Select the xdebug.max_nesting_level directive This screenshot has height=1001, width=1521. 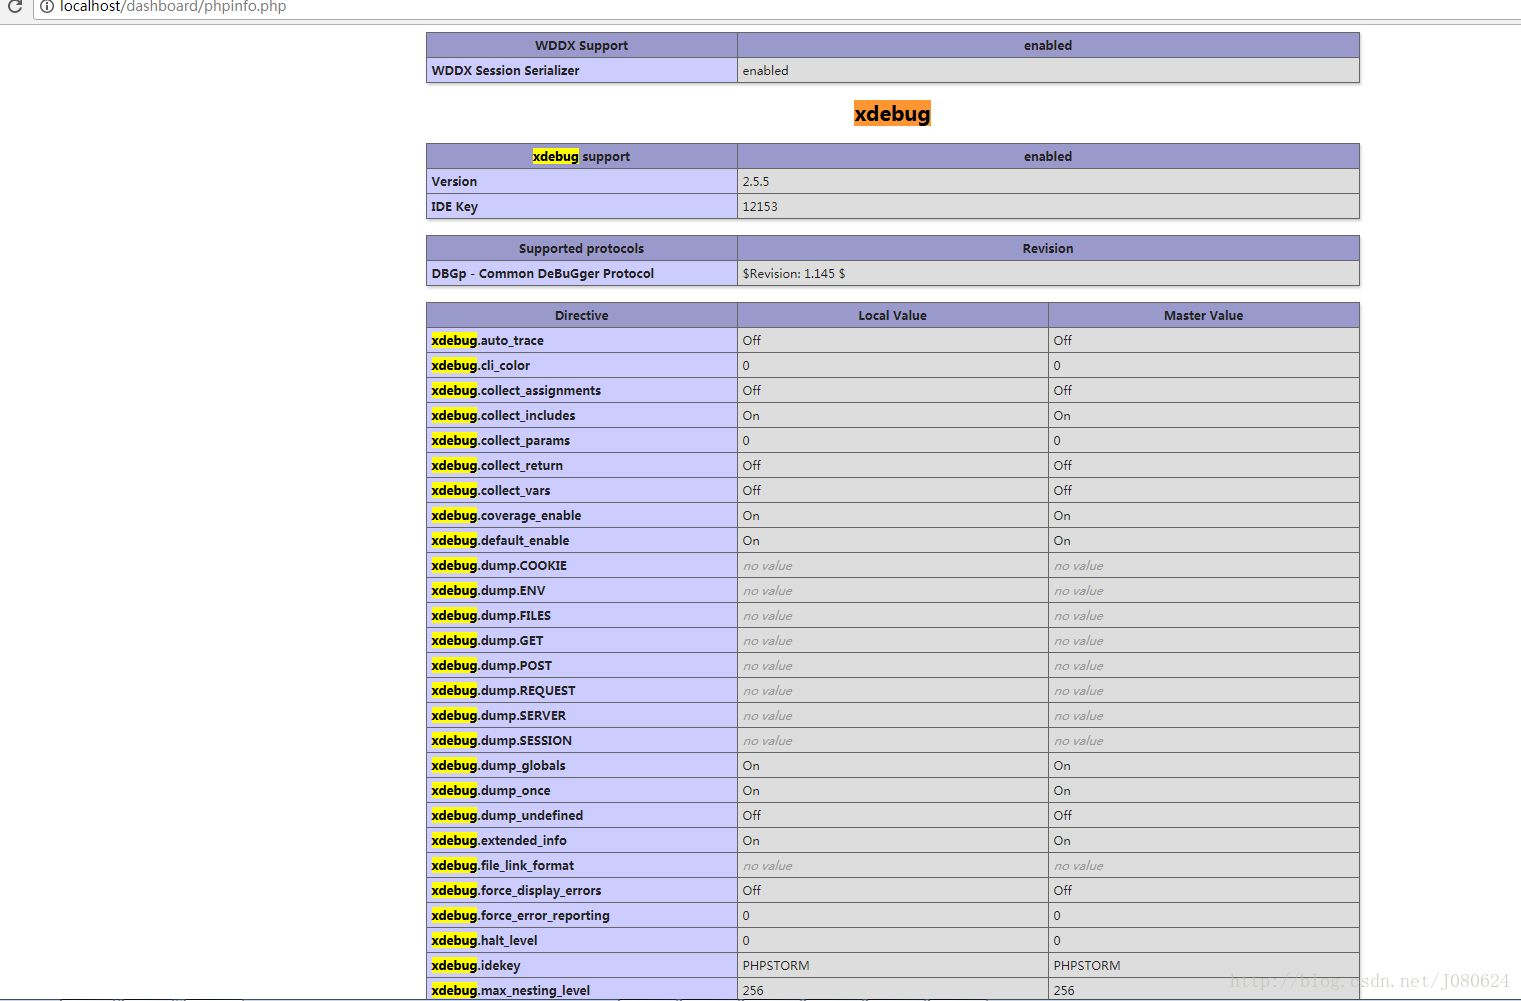click(582, 989)
